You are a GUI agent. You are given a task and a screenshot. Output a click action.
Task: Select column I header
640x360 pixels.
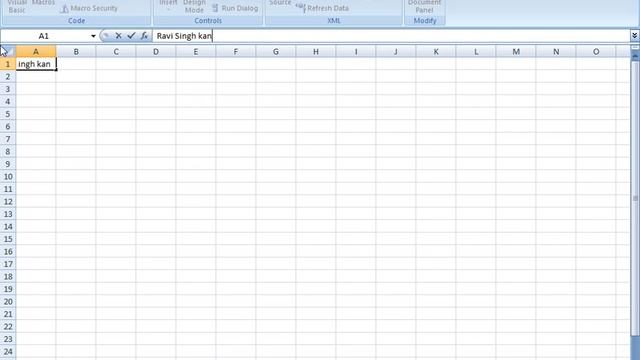click(356, 52)
